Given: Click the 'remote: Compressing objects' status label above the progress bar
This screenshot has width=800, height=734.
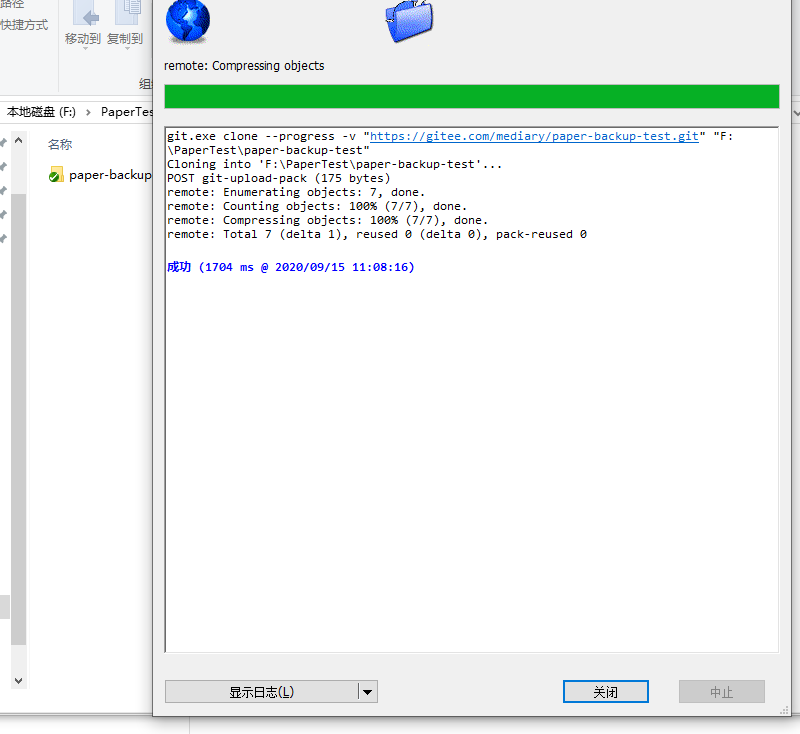Looking at the screenshot, I should pos(244,66).
